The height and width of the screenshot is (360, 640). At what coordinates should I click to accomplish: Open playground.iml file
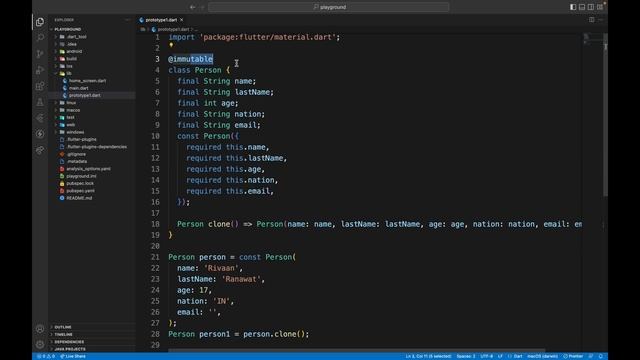point(81,176)
